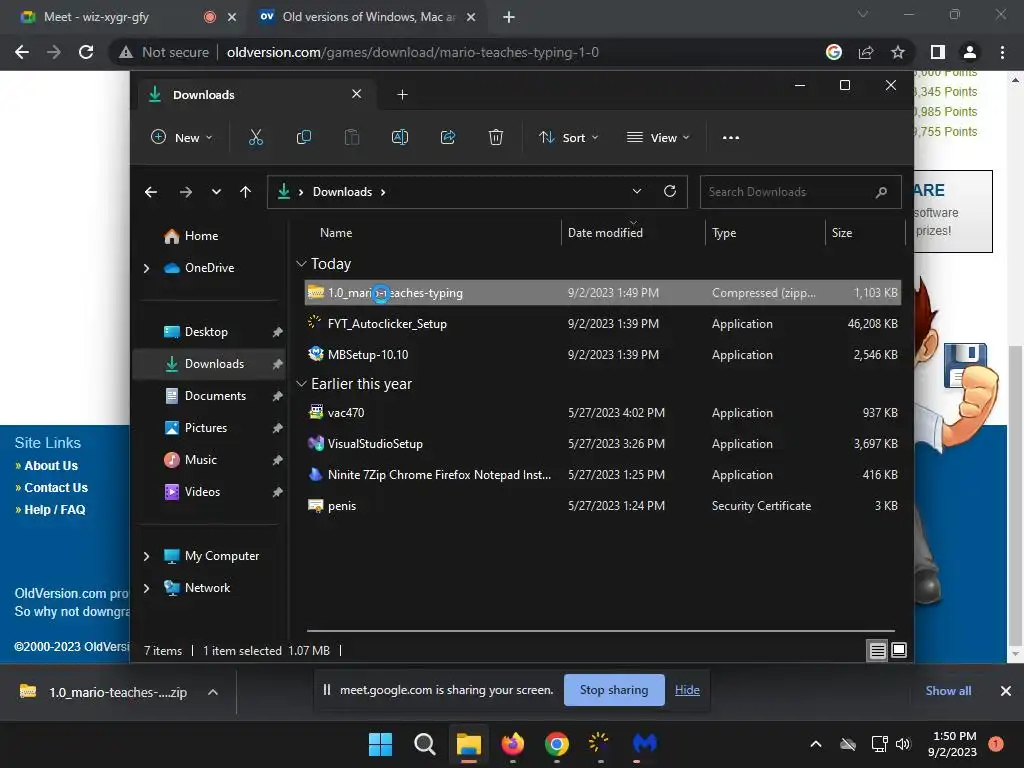Refresh the Downloads folder view
This screenshot has height=768, width=1024.
[x=670, y=191]
